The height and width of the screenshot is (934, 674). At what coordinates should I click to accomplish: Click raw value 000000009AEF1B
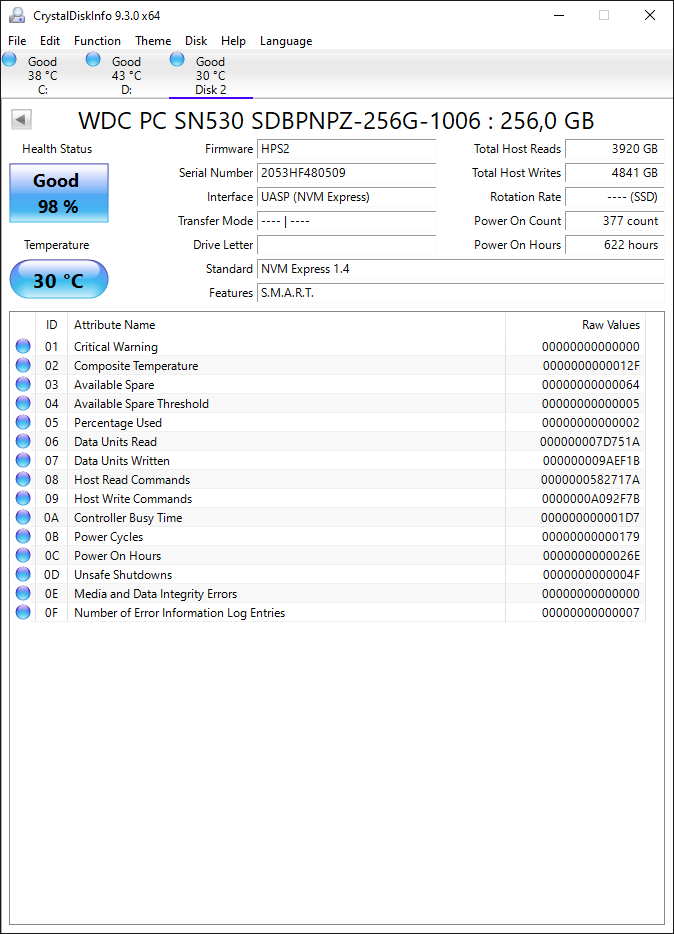click(x=591, y=461)
